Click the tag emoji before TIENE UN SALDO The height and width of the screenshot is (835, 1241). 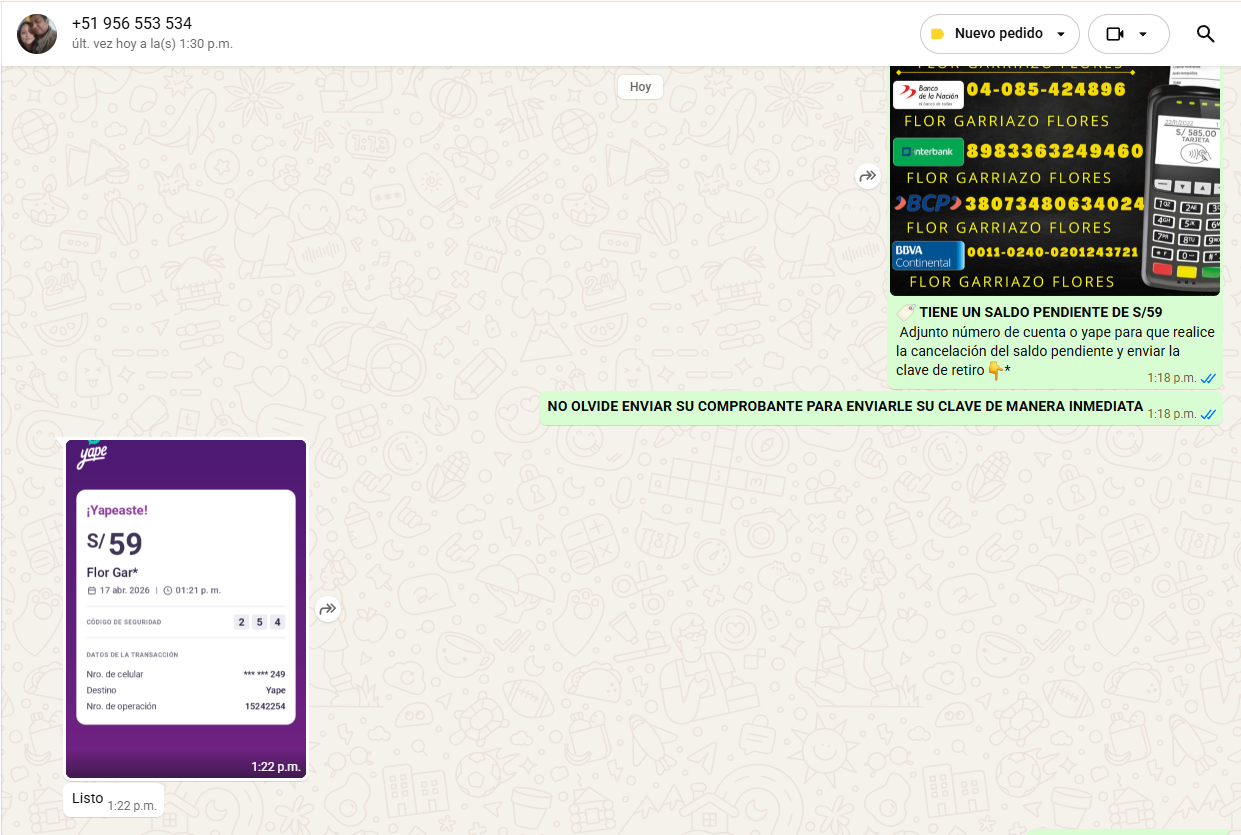pyautogui.click(x=906, y=313)
